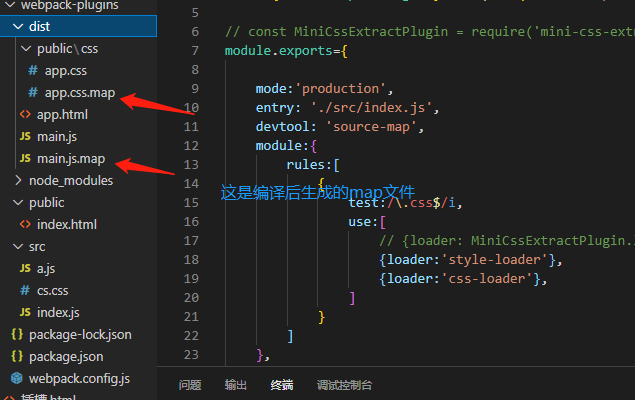Click 'css-loader' string on line 19
Screen dimensions: 635x400
tap(487, 279)
